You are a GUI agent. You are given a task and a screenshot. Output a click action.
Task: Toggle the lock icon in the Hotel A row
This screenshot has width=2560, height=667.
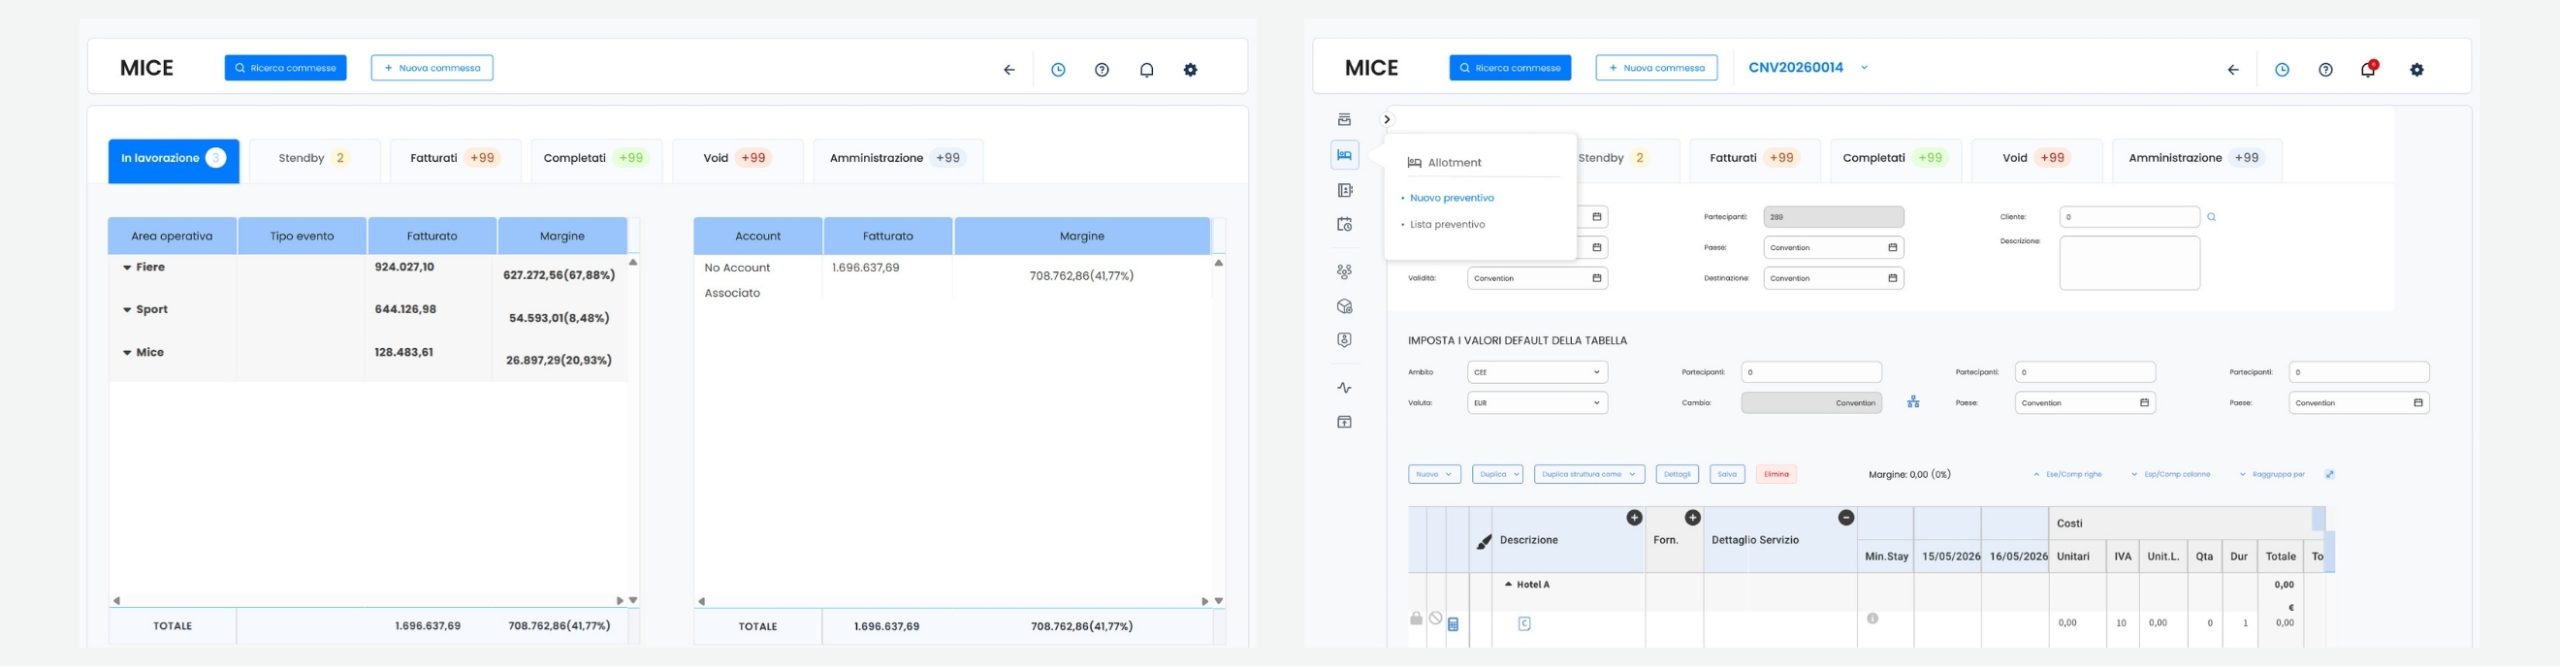[1416, 619]
